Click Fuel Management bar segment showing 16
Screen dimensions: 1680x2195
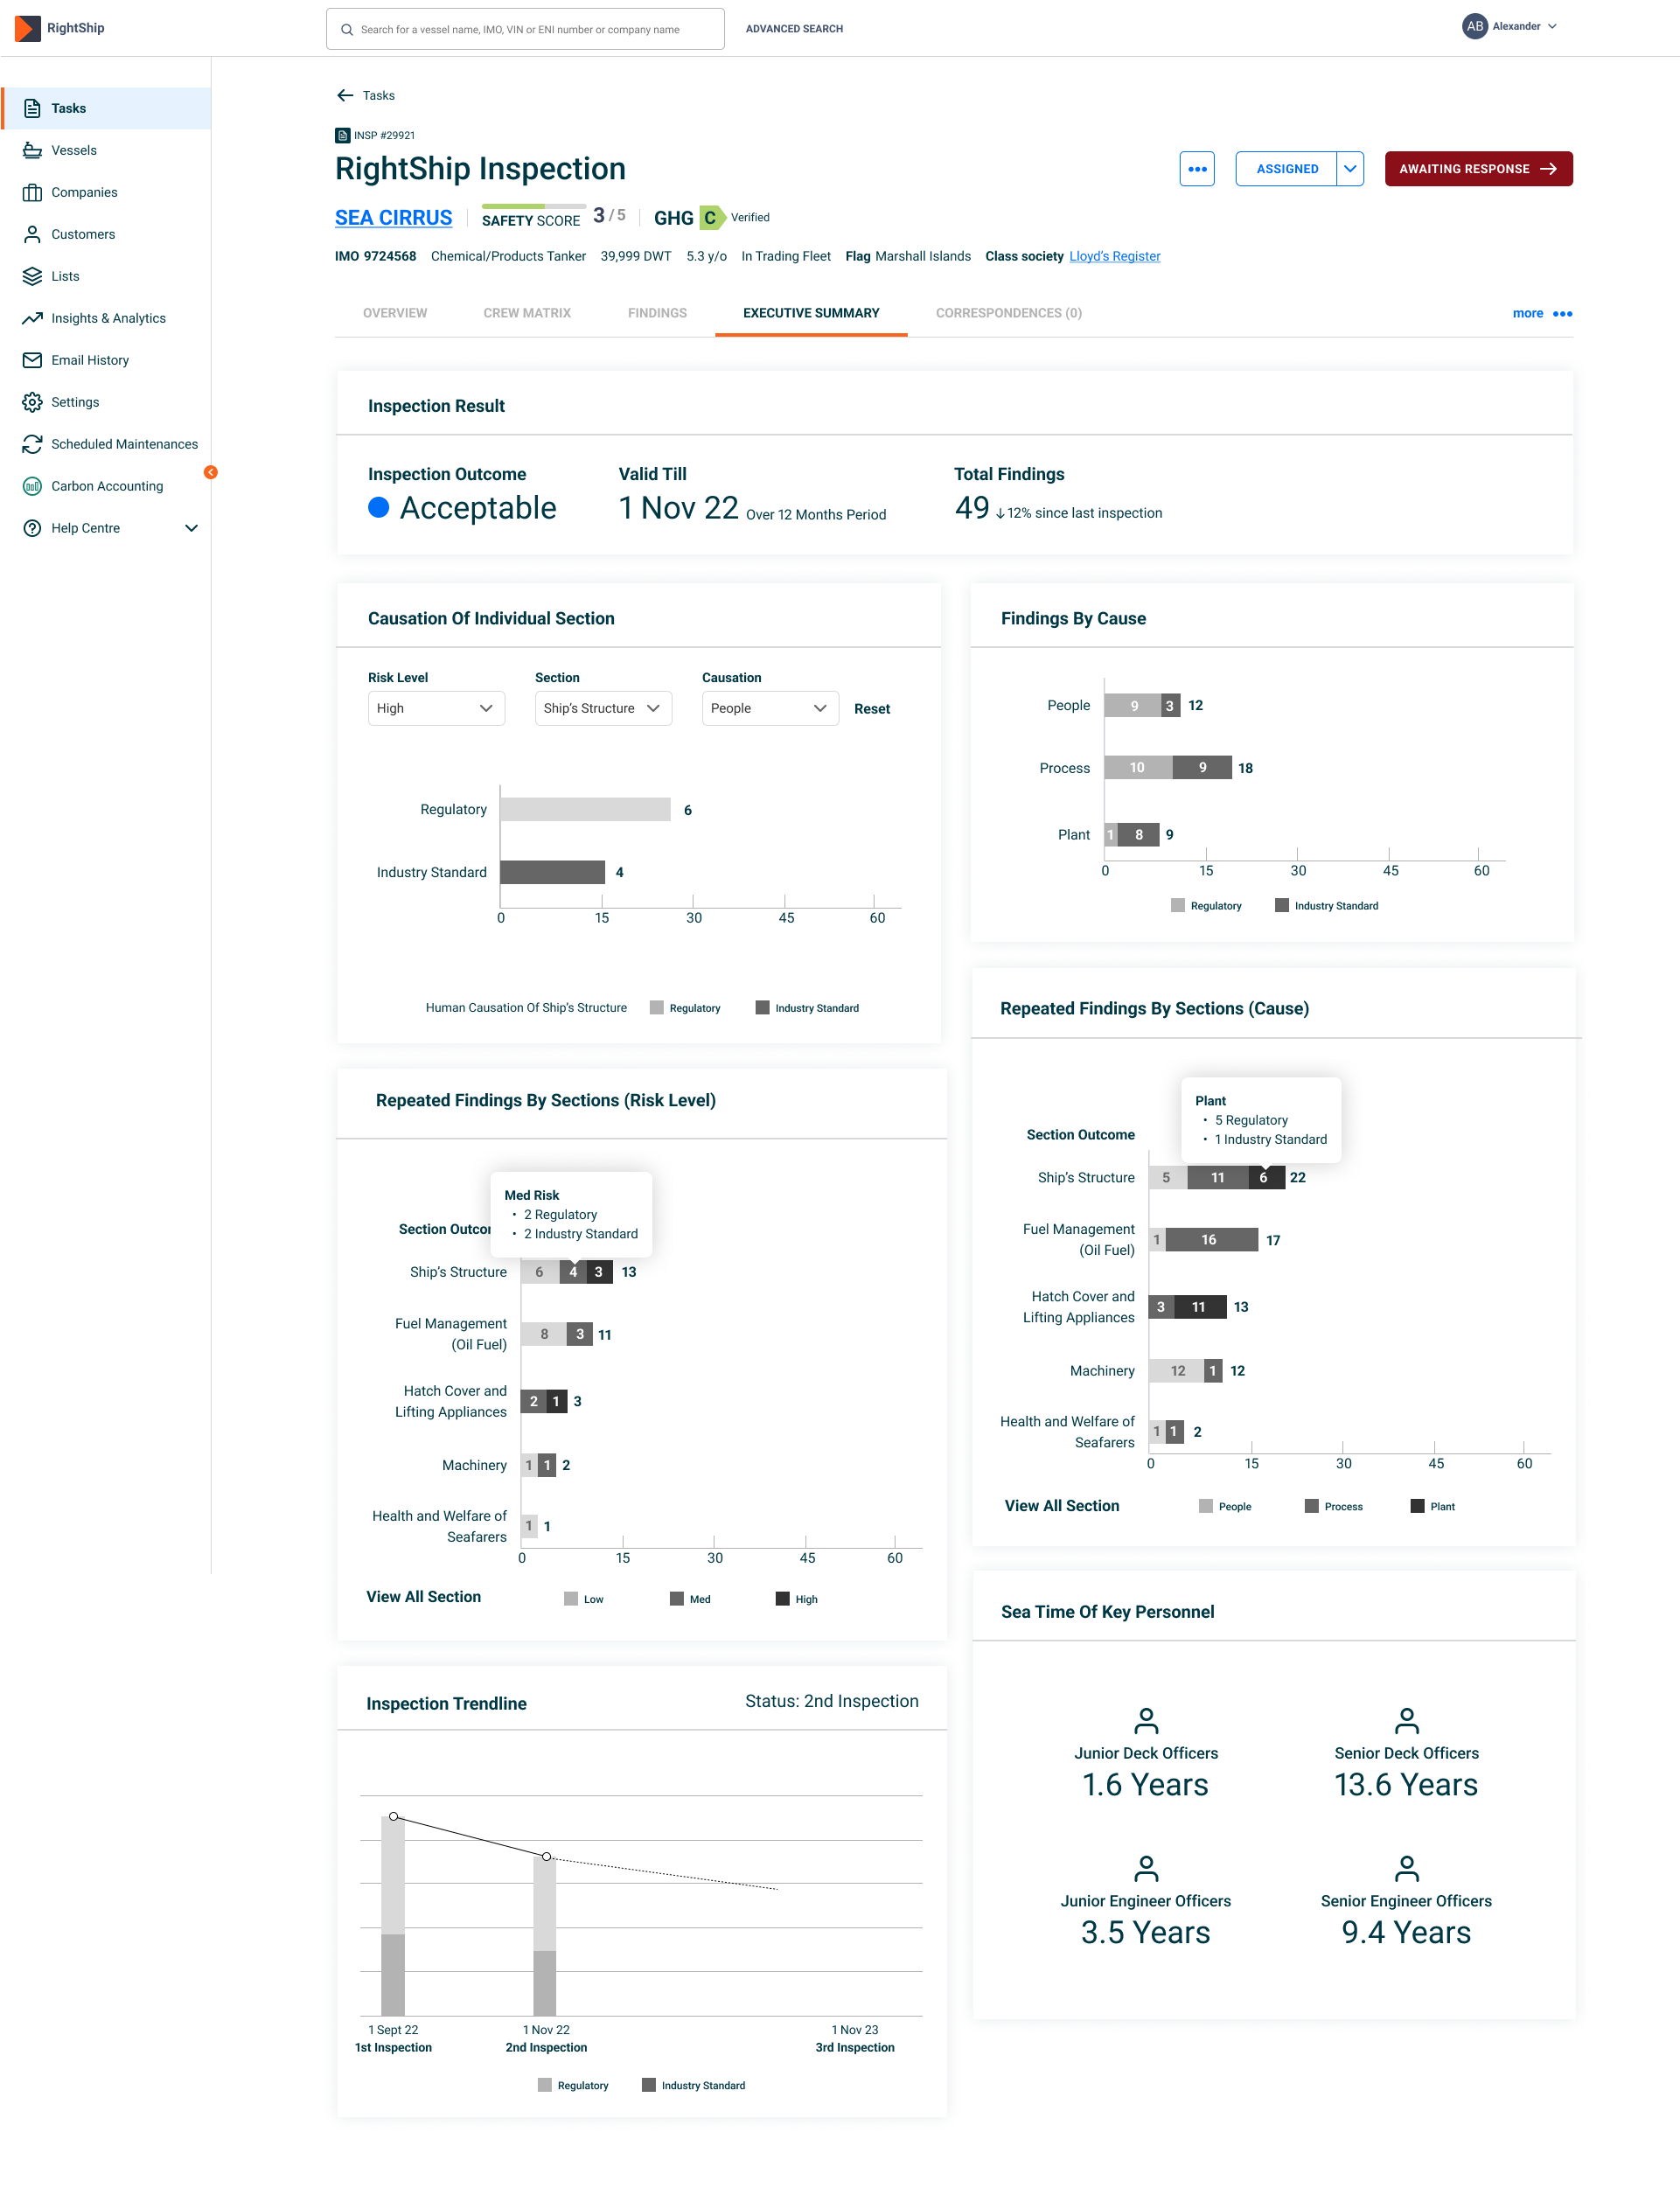coord(1211,1240)
